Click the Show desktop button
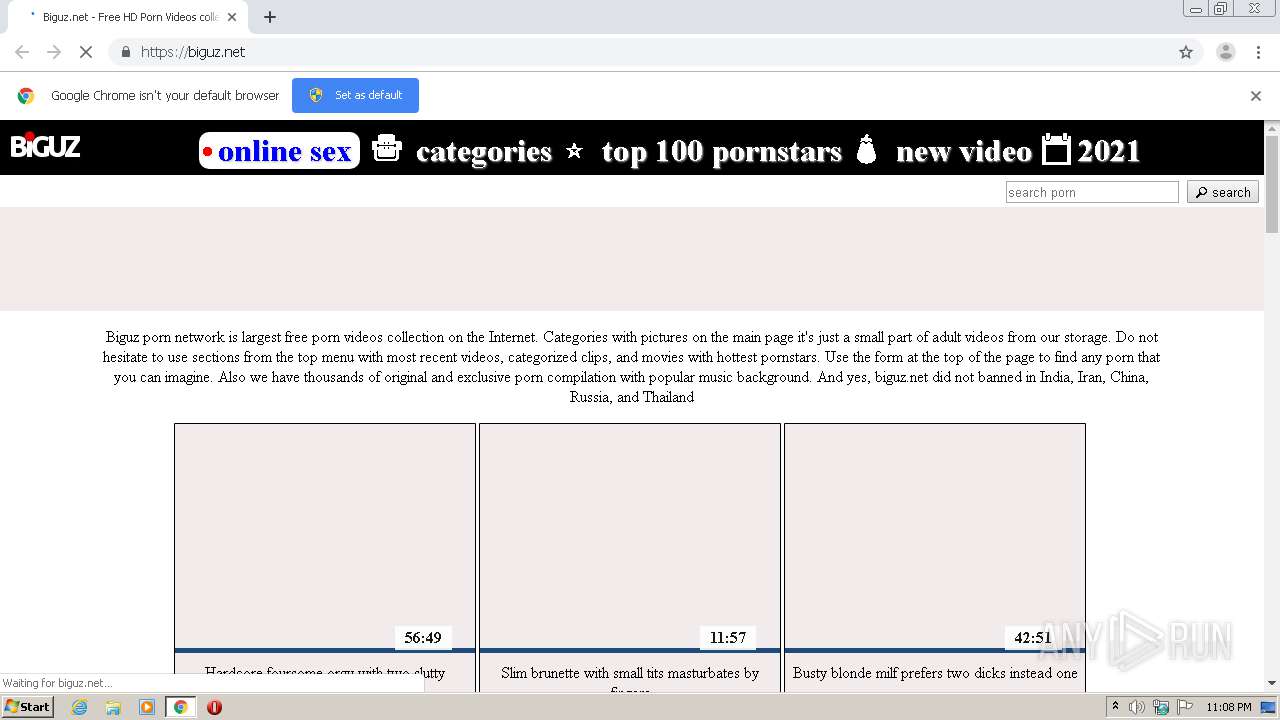Screen dimensions: 1280x720 tap(1269, 707)
